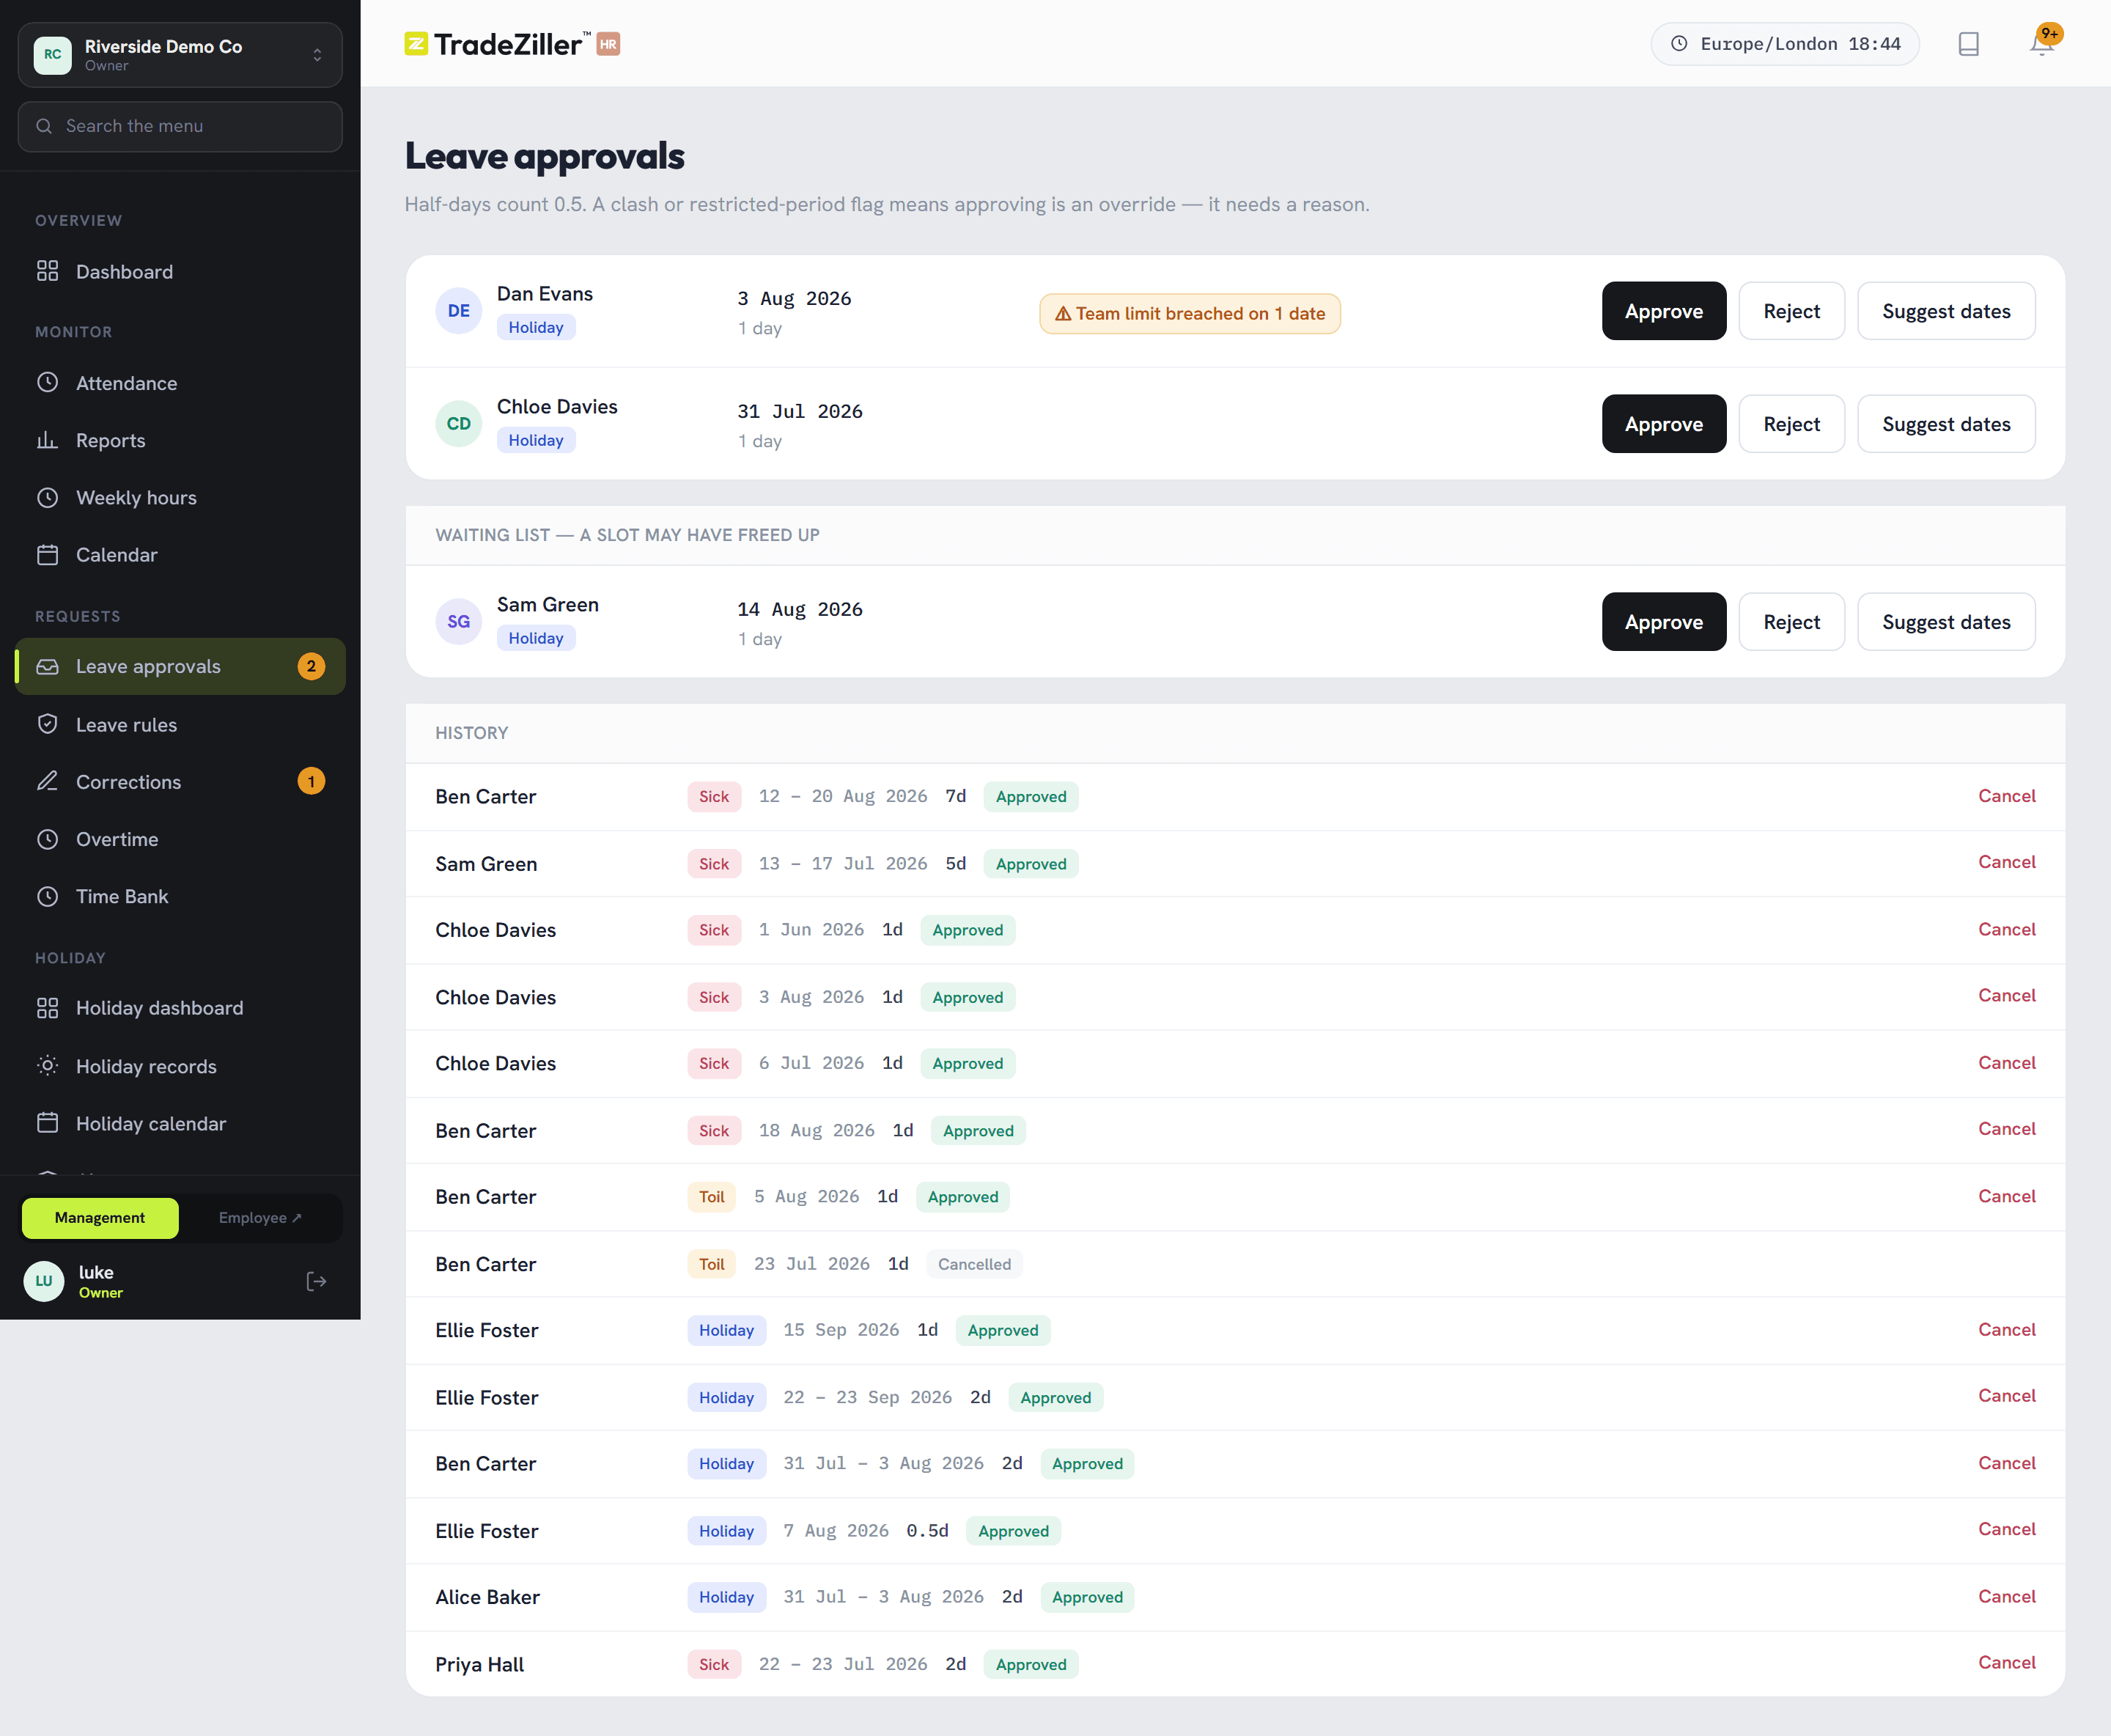The image size is (2111, 1736).
Task: Expand the Riverside Demo Co workspace switcher
Action: click(x=180, y=55)
